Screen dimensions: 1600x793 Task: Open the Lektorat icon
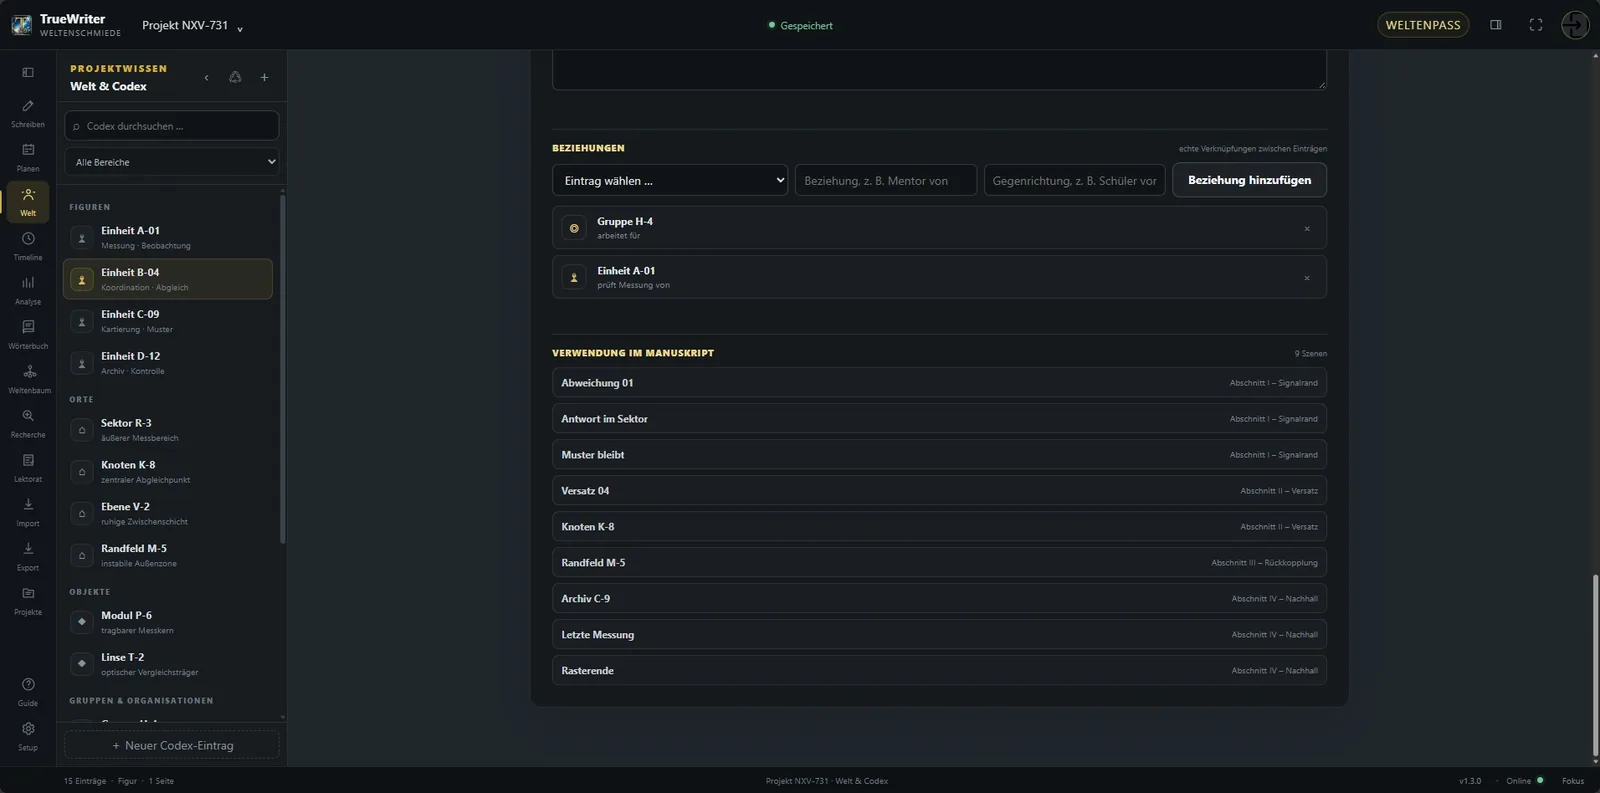(x=28, y=467)
